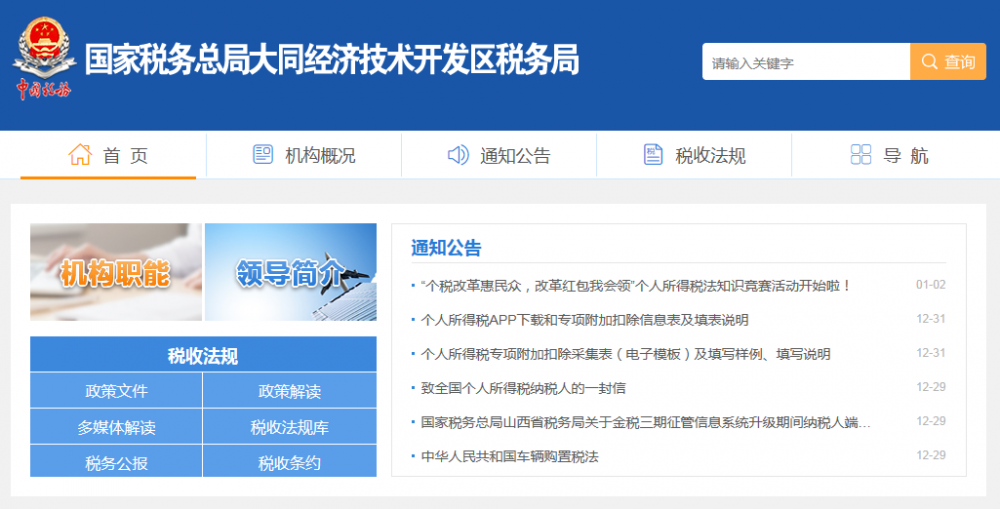The height and width of the screenshot is (509, 1000).
Task: Click the 通知公告 speaker icon
Action: tap(458, 154)
